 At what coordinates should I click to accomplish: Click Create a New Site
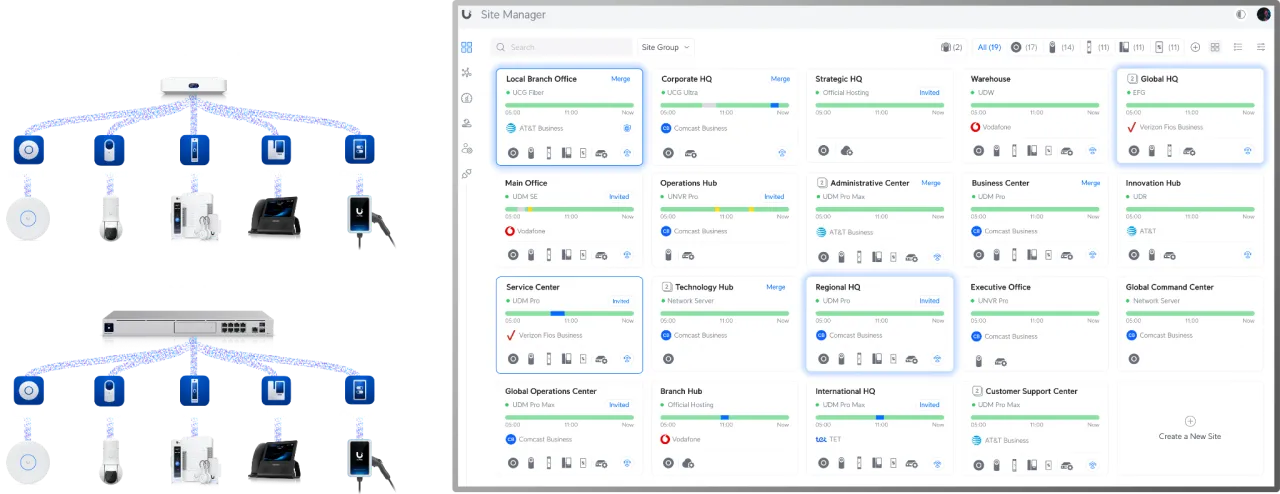coord(1189,428)
